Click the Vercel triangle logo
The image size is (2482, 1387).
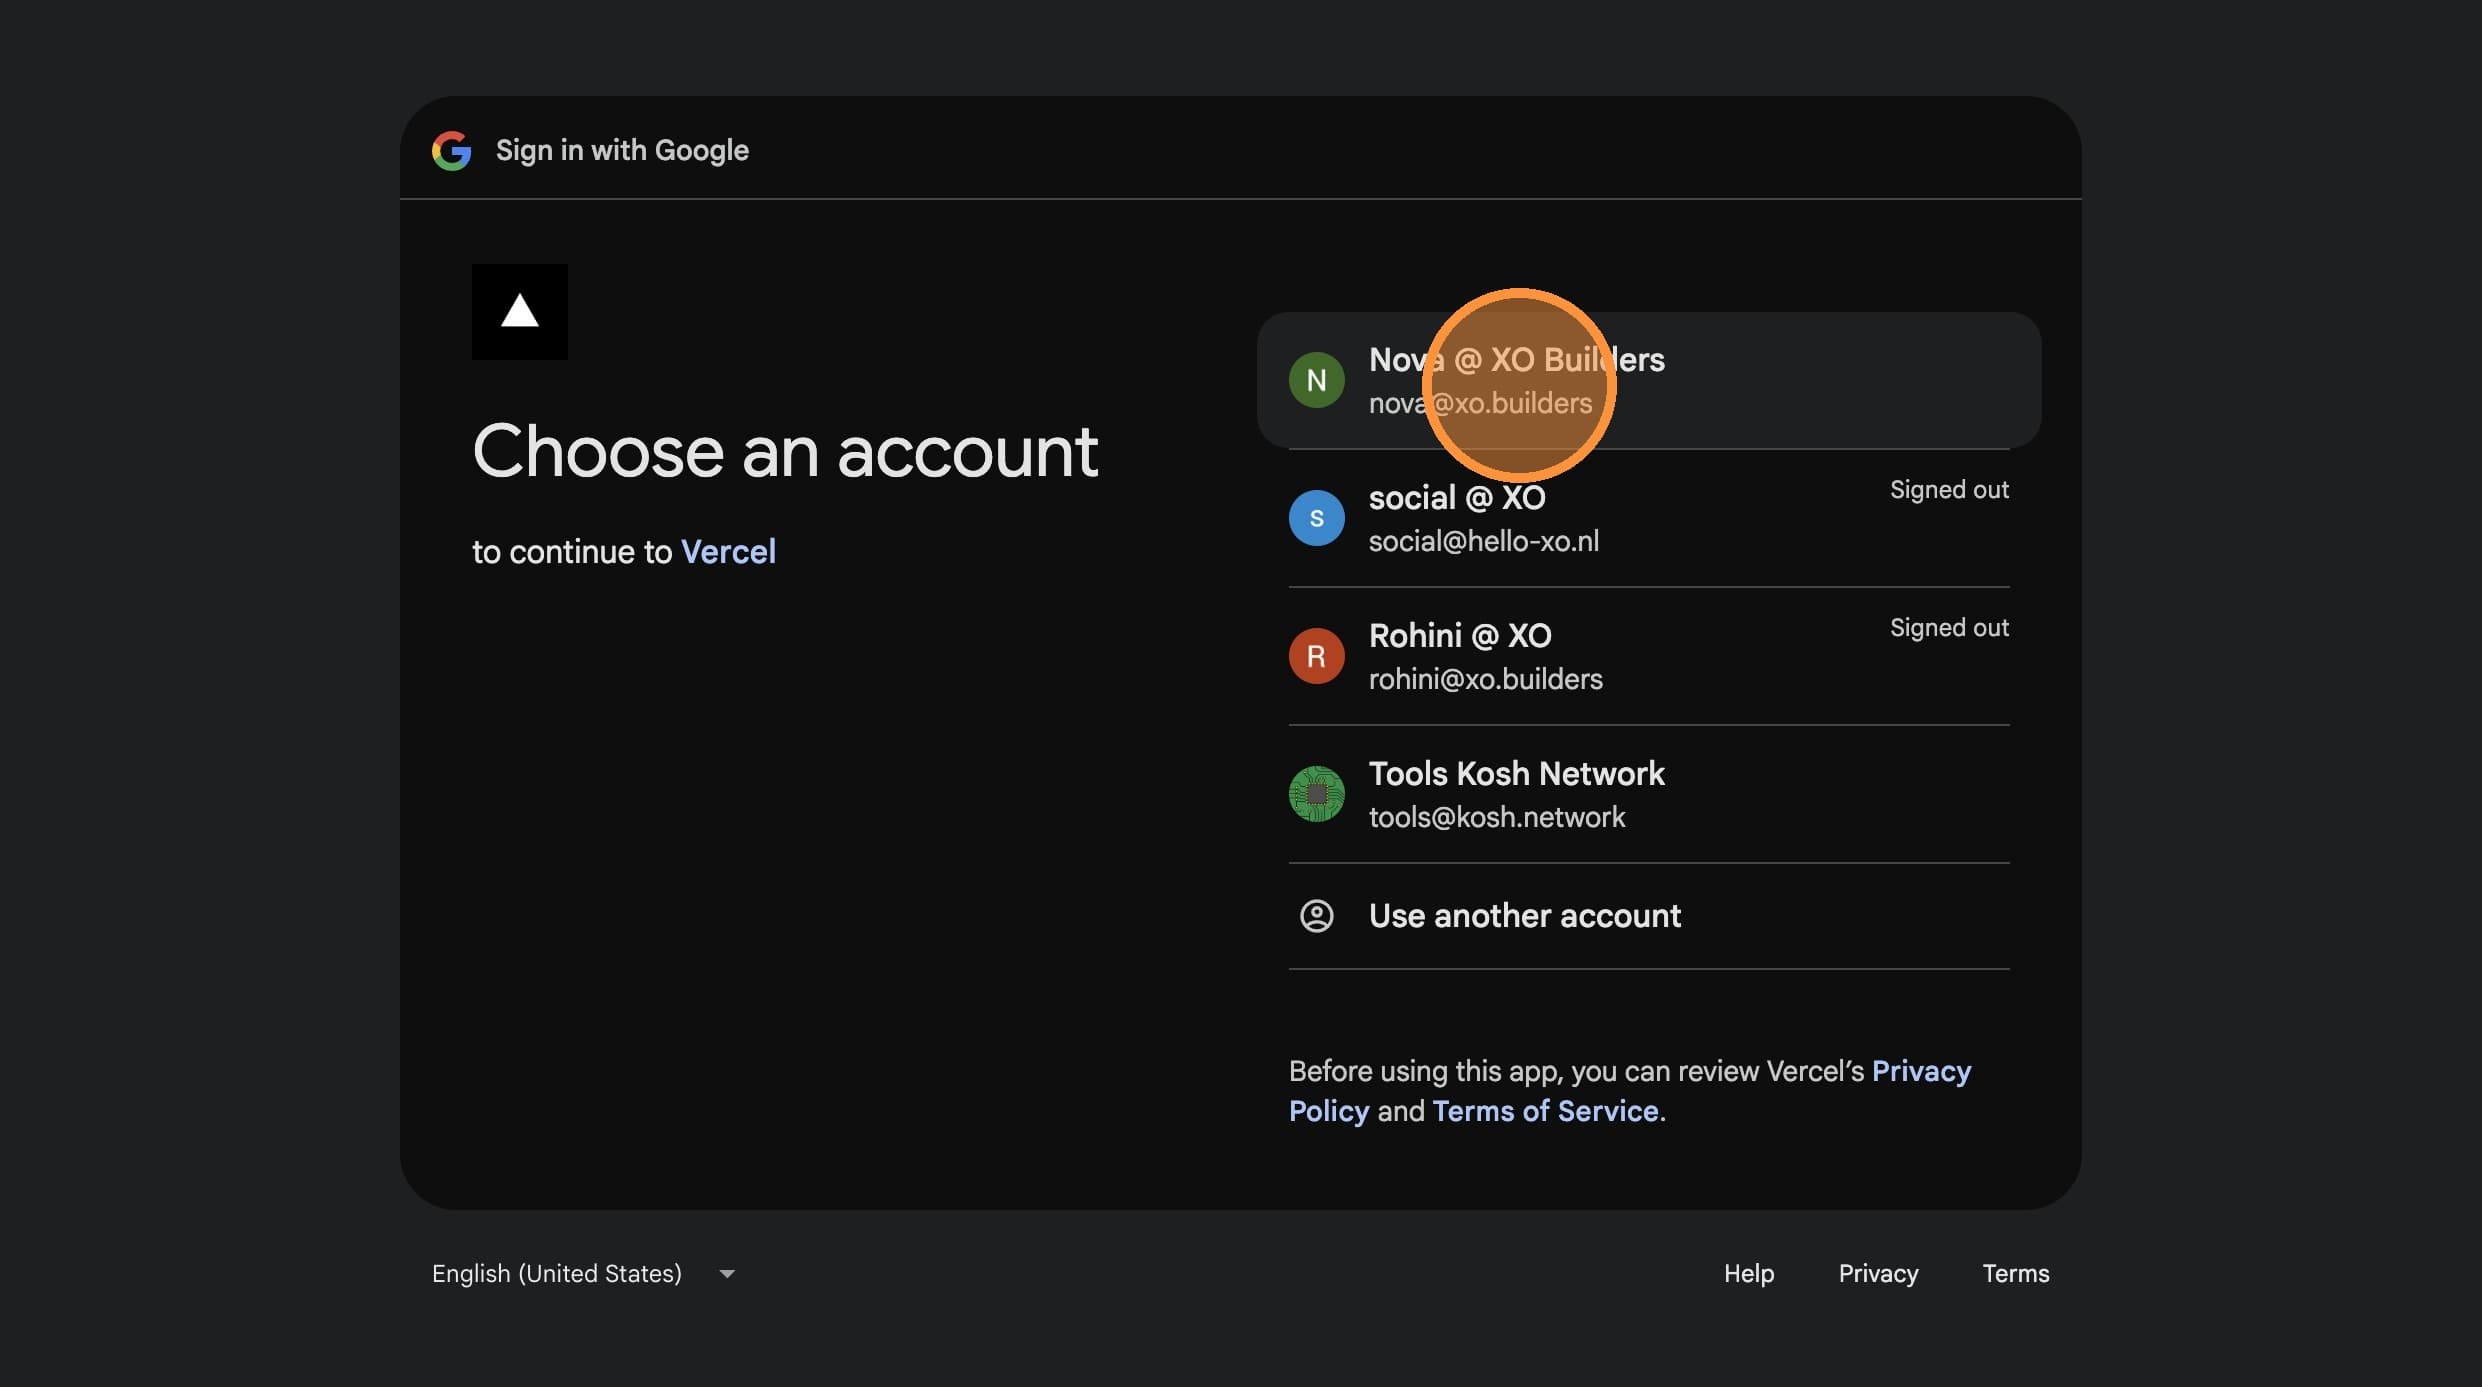coord(520,312)
